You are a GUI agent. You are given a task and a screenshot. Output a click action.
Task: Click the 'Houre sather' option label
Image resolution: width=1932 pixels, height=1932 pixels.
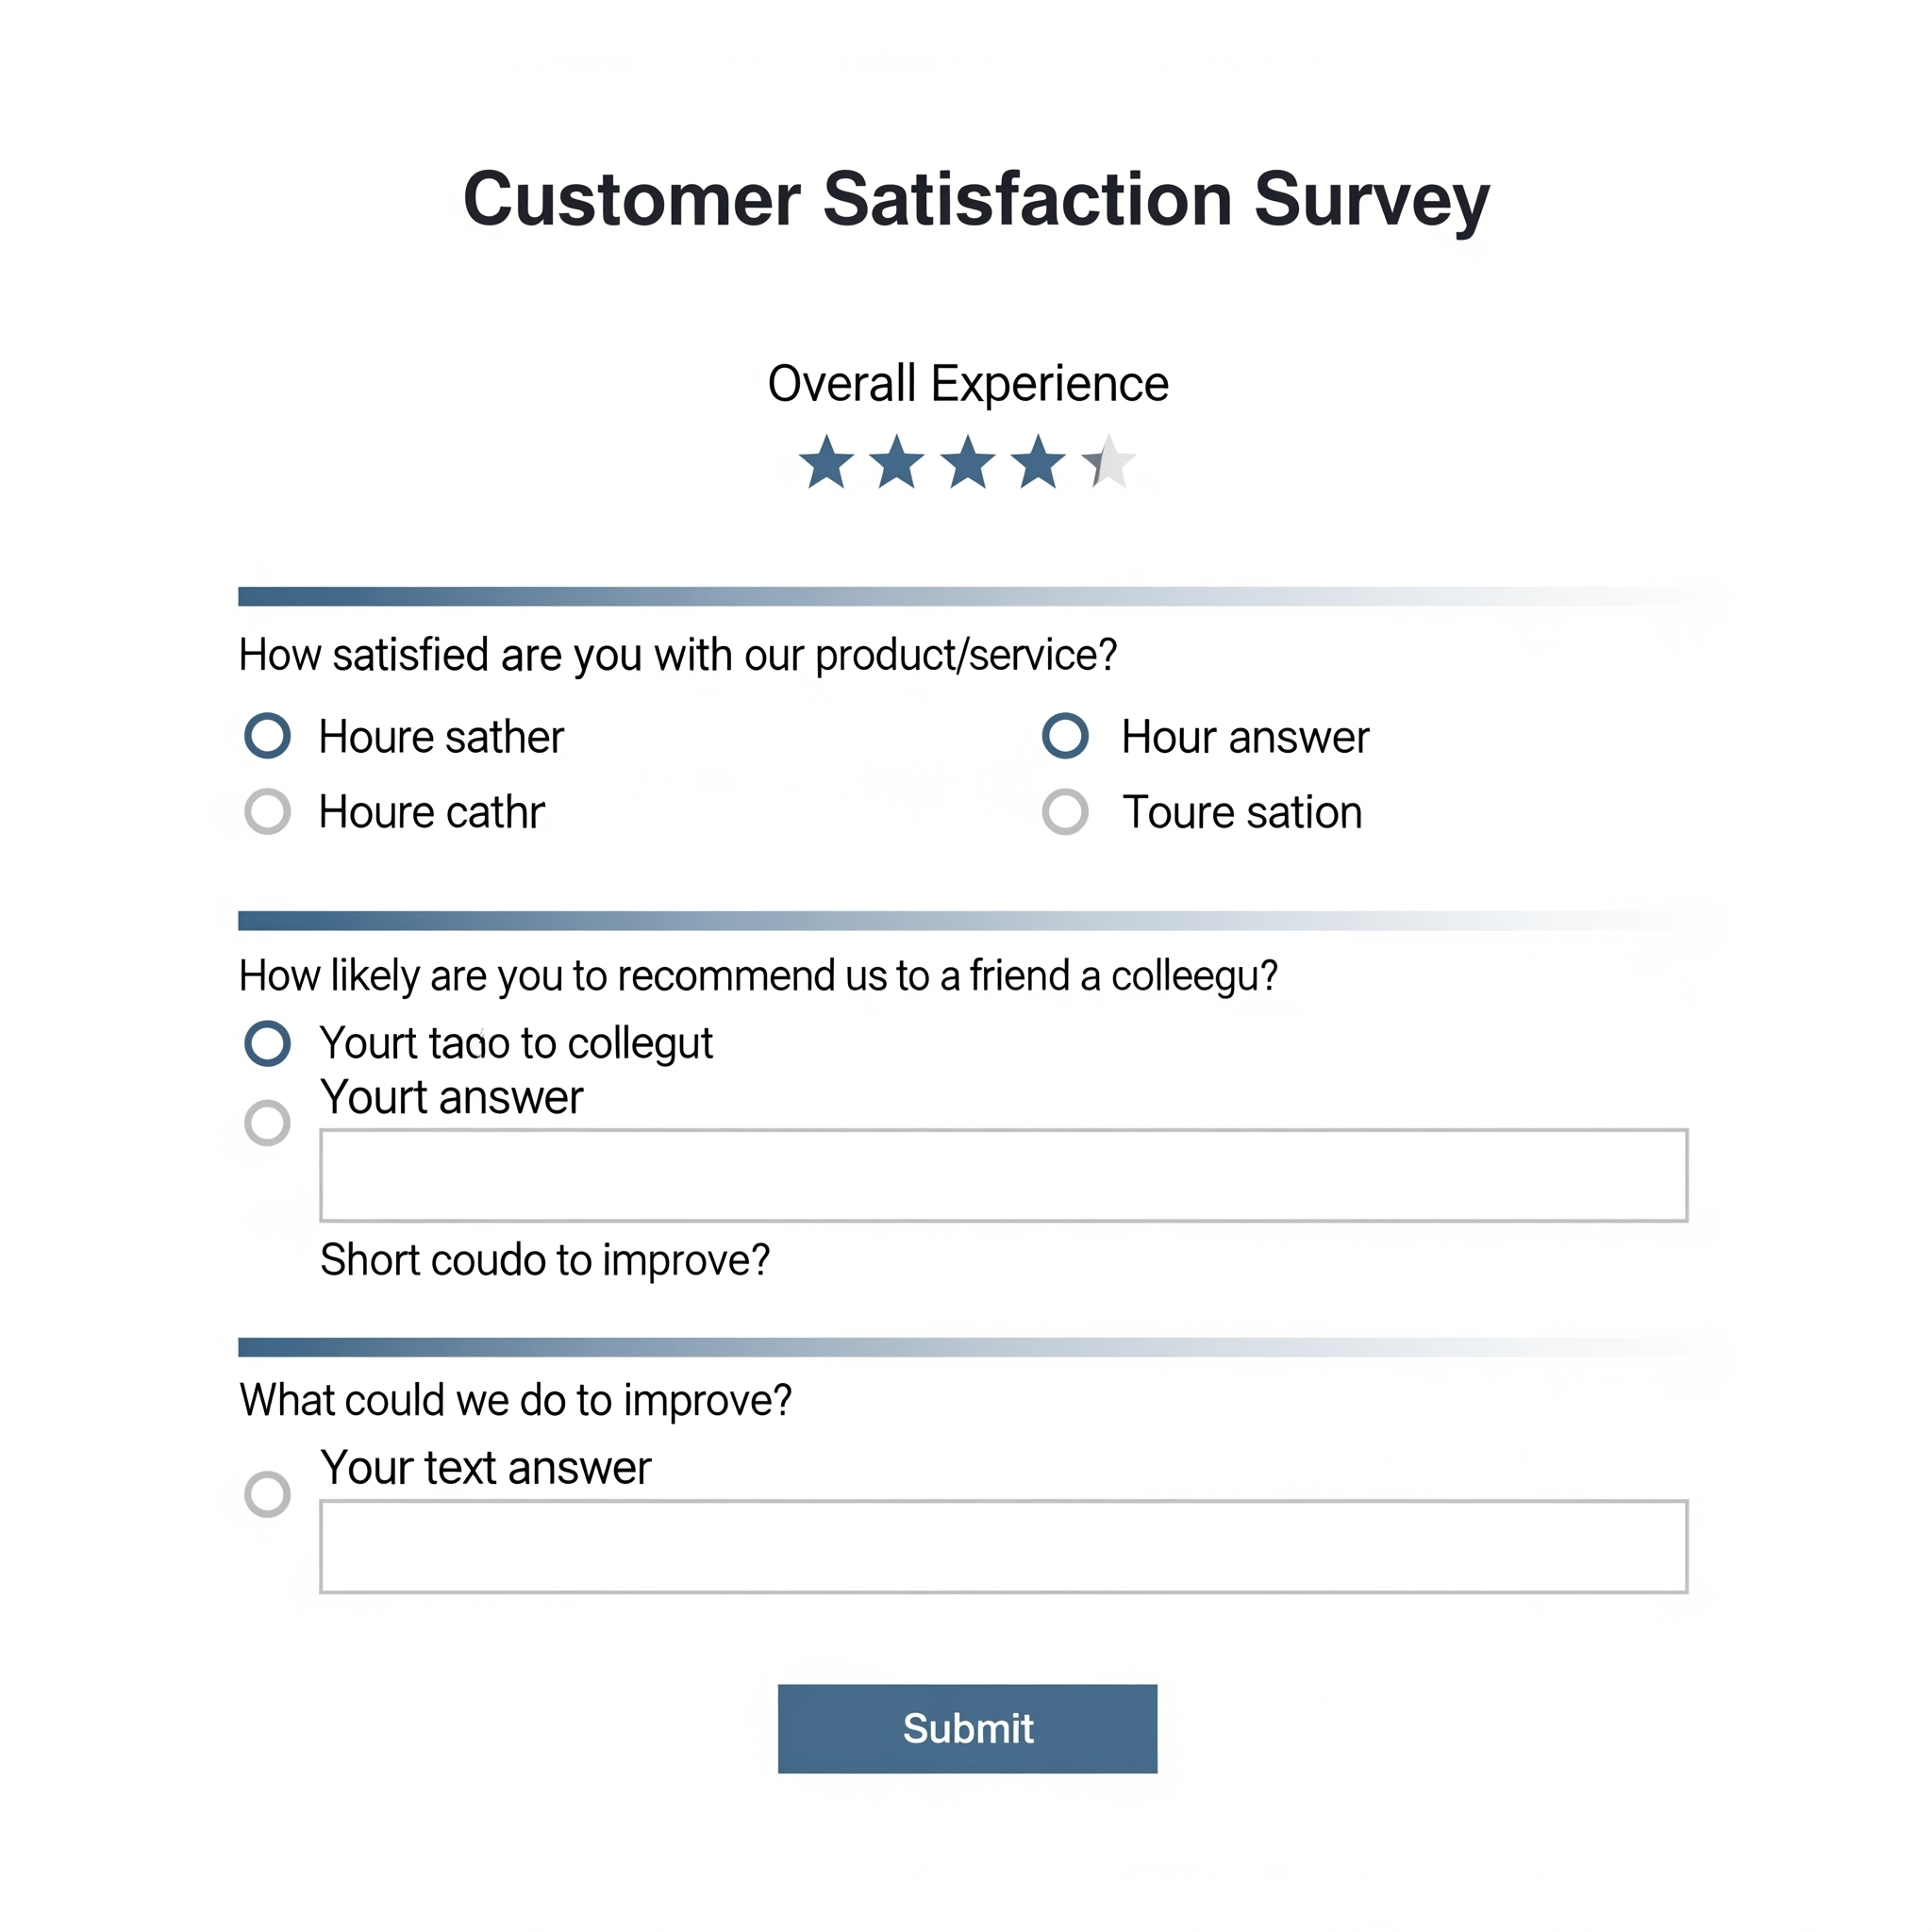click(x=441, y=738)
